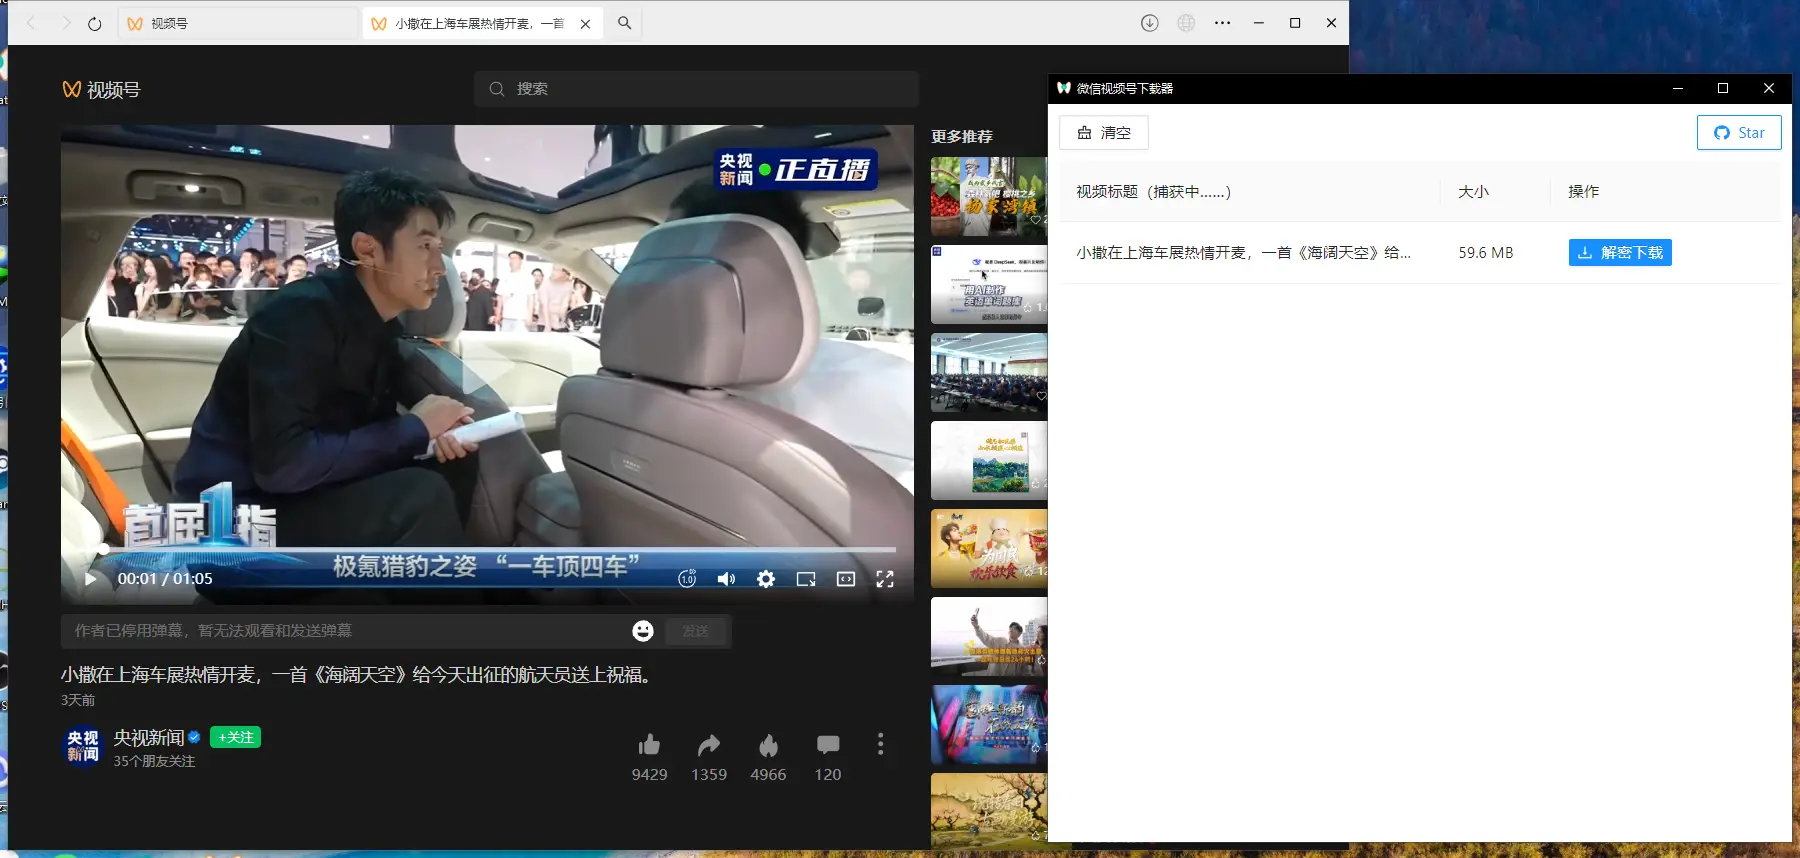Enter fullscreen video mode

(x=885, y=579)
